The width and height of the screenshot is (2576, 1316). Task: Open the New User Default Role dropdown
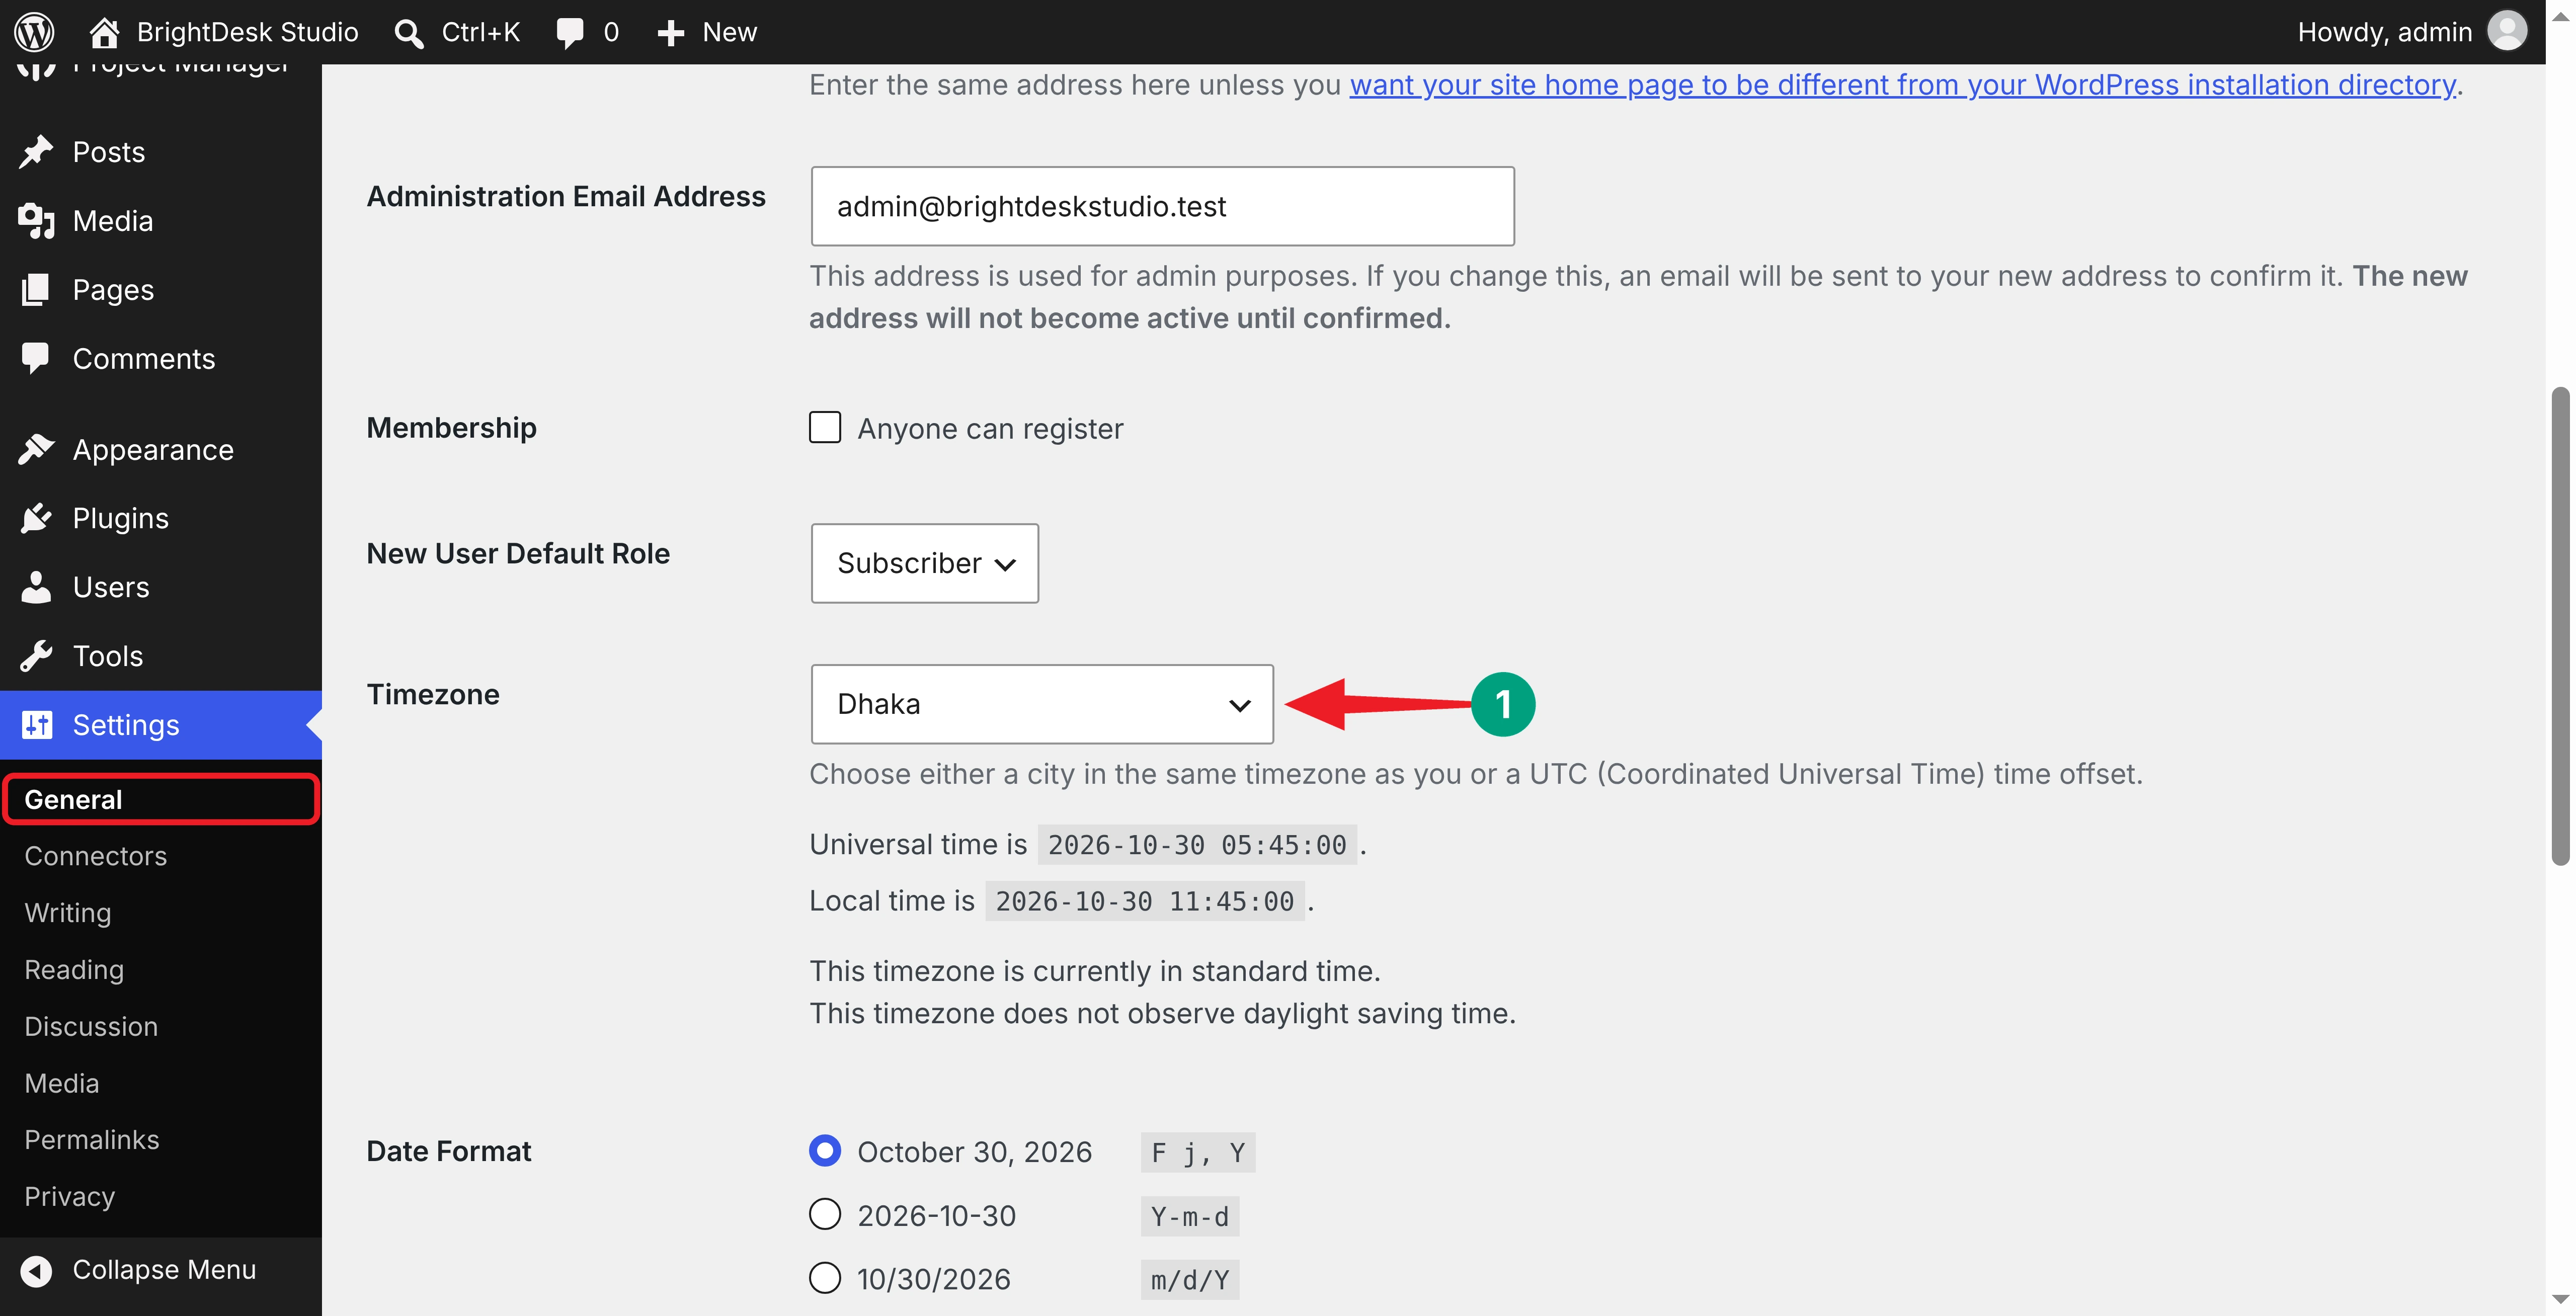click(925, 563)
